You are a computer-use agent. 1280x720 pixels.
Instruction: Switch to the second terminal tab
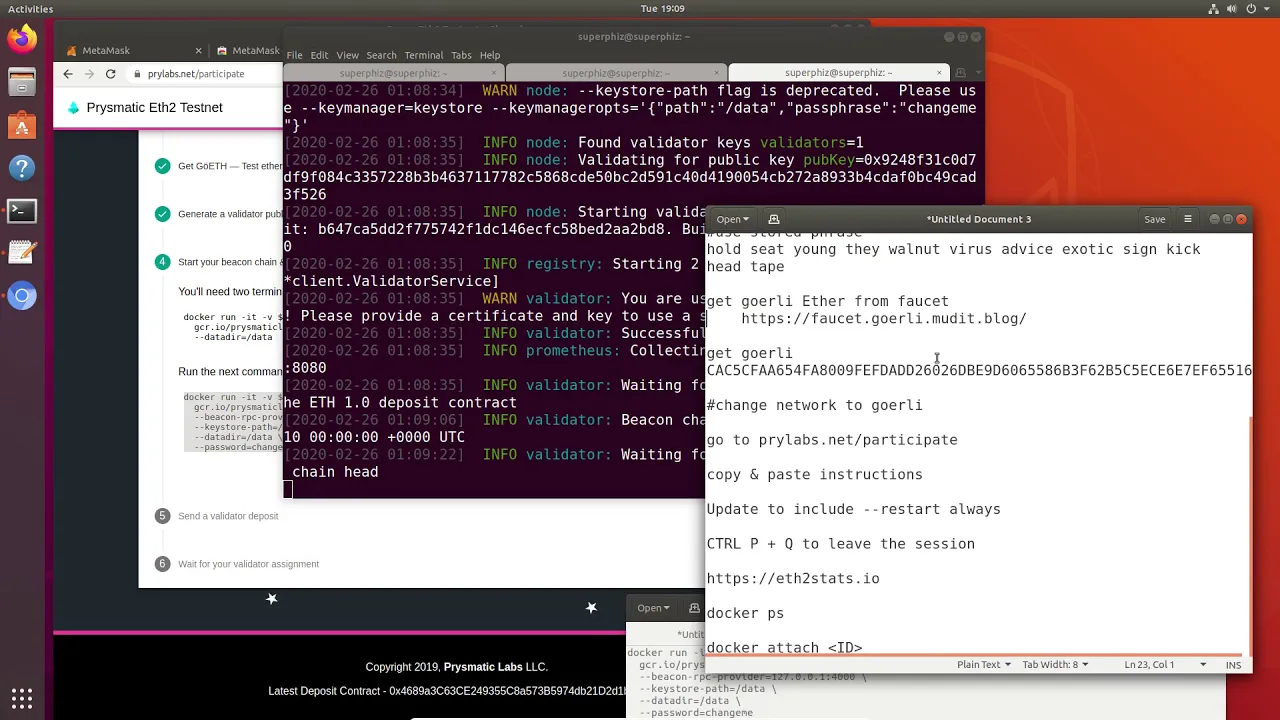(x=616, y=73)
